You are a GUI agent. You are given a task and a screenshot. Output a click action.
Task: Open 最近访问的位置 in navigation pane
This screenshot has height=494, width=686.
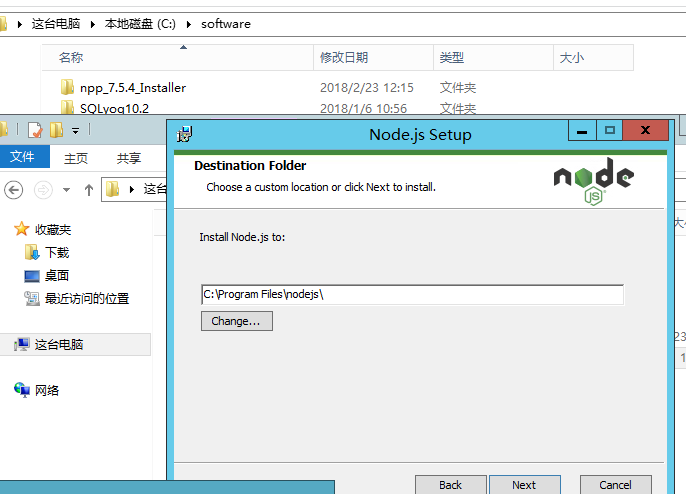click(87, 298)
